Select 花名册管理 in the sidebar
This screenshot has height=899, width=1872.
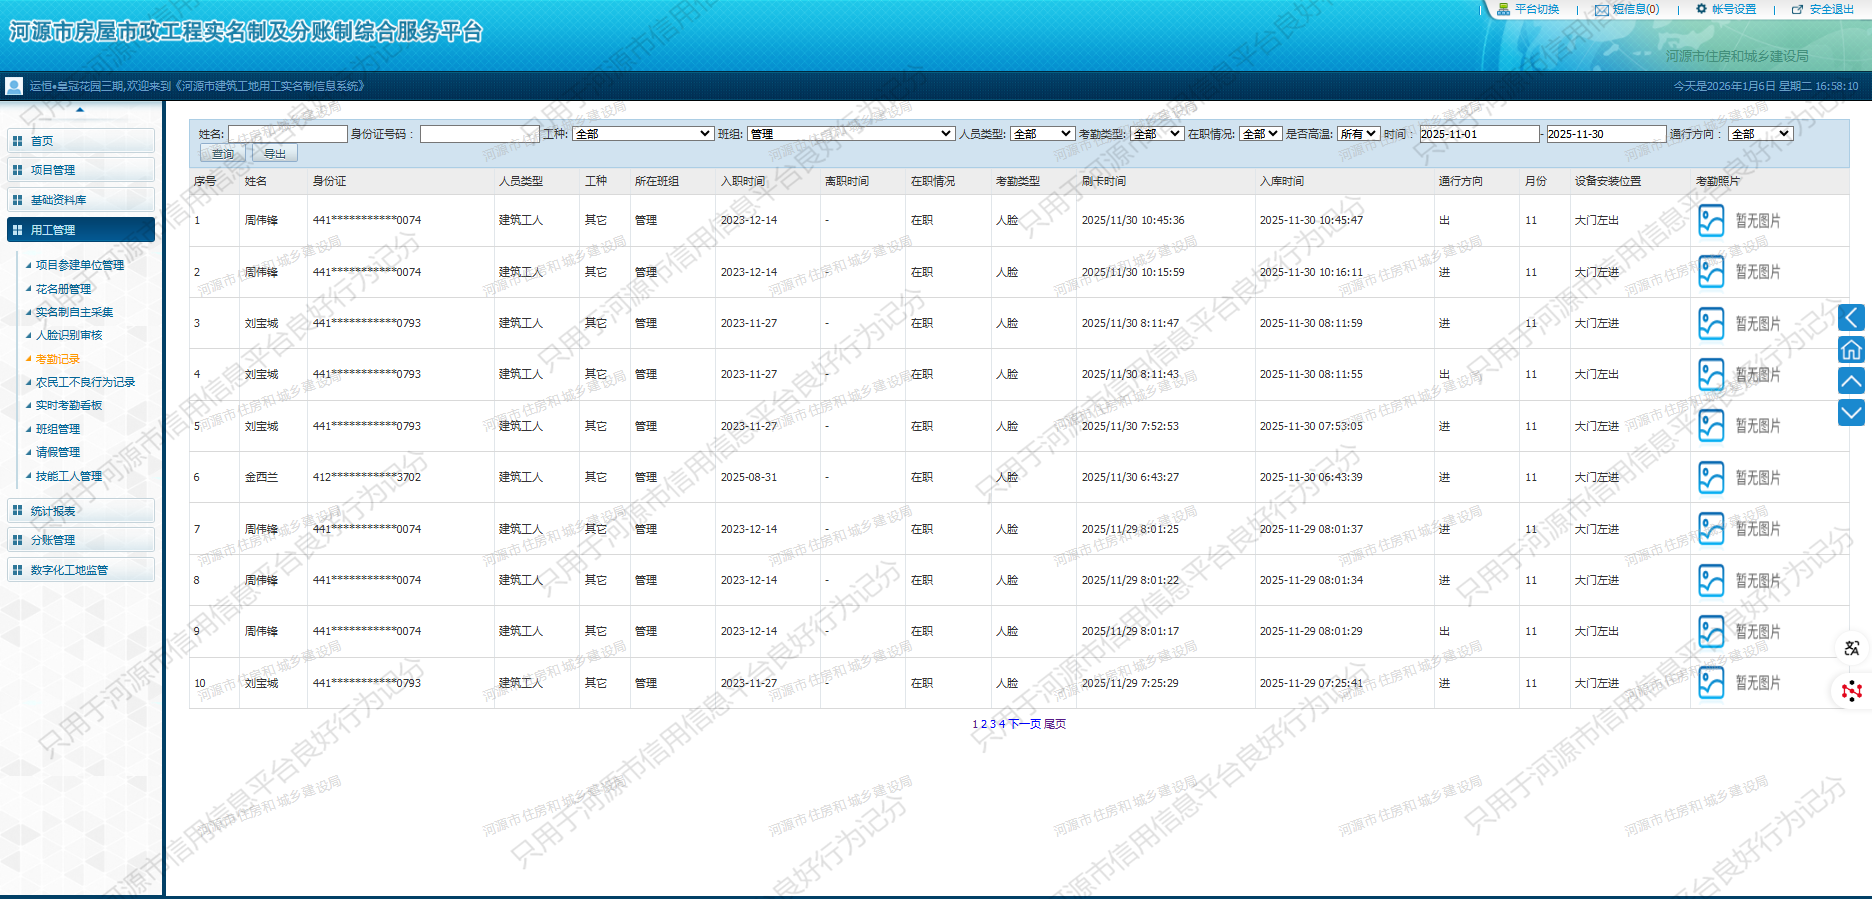pyautogui.click(x=63, y=289)
